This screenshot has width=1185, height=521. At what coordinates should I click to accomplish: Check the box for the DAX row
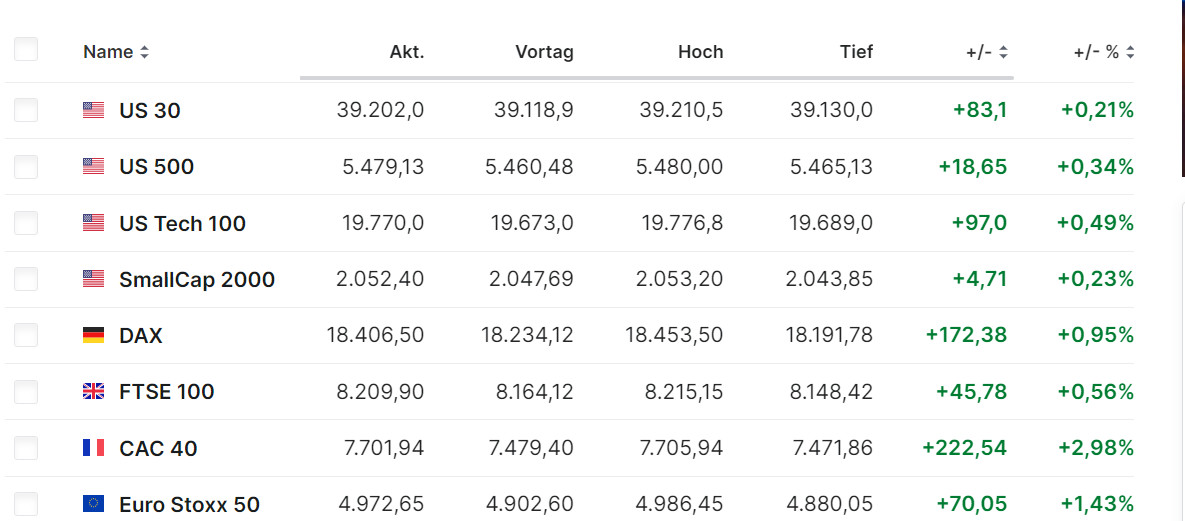26,335
